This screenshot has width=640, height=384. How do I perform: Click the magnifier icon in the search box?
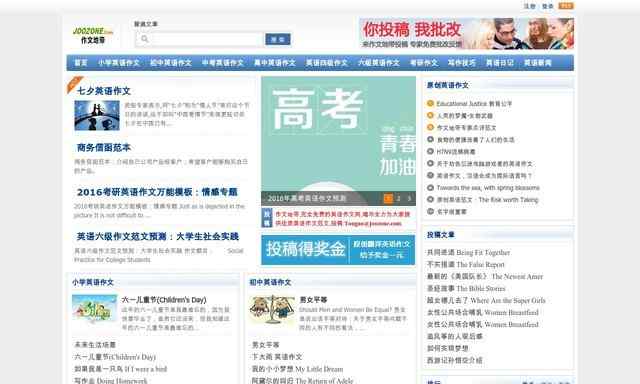coord(144,39)
